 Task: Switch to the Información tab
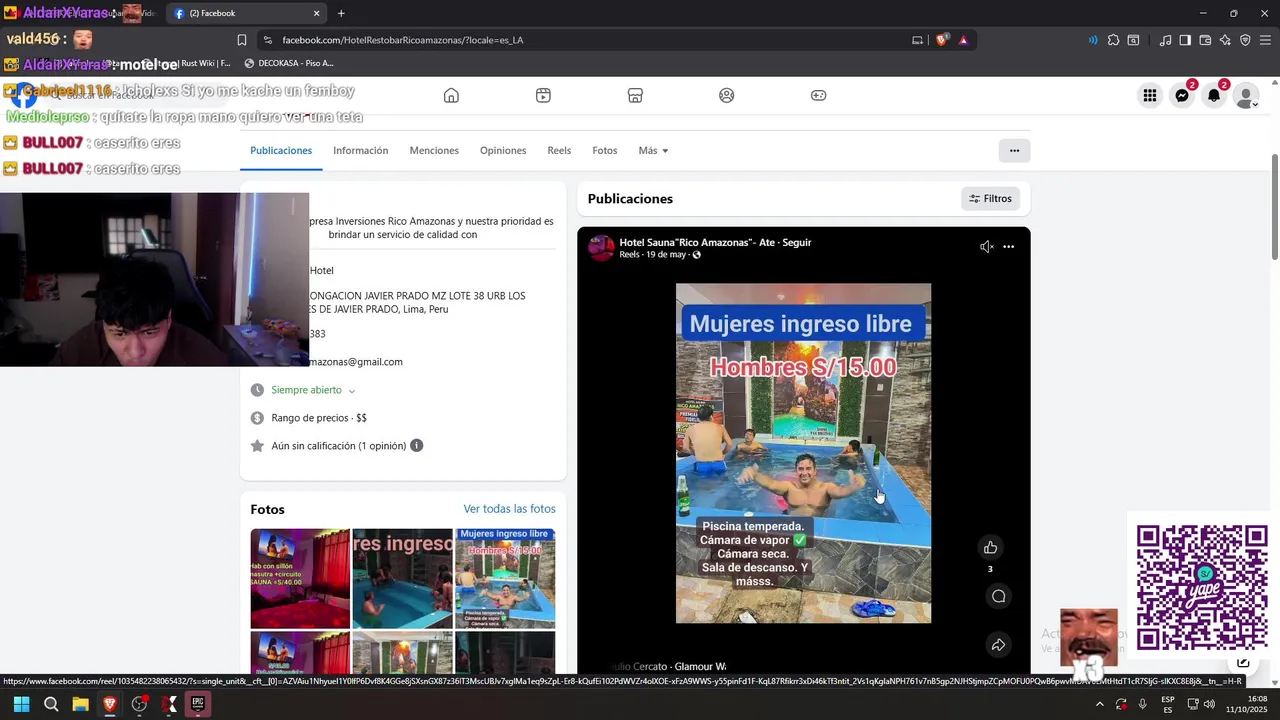click(x=360, y=150)
